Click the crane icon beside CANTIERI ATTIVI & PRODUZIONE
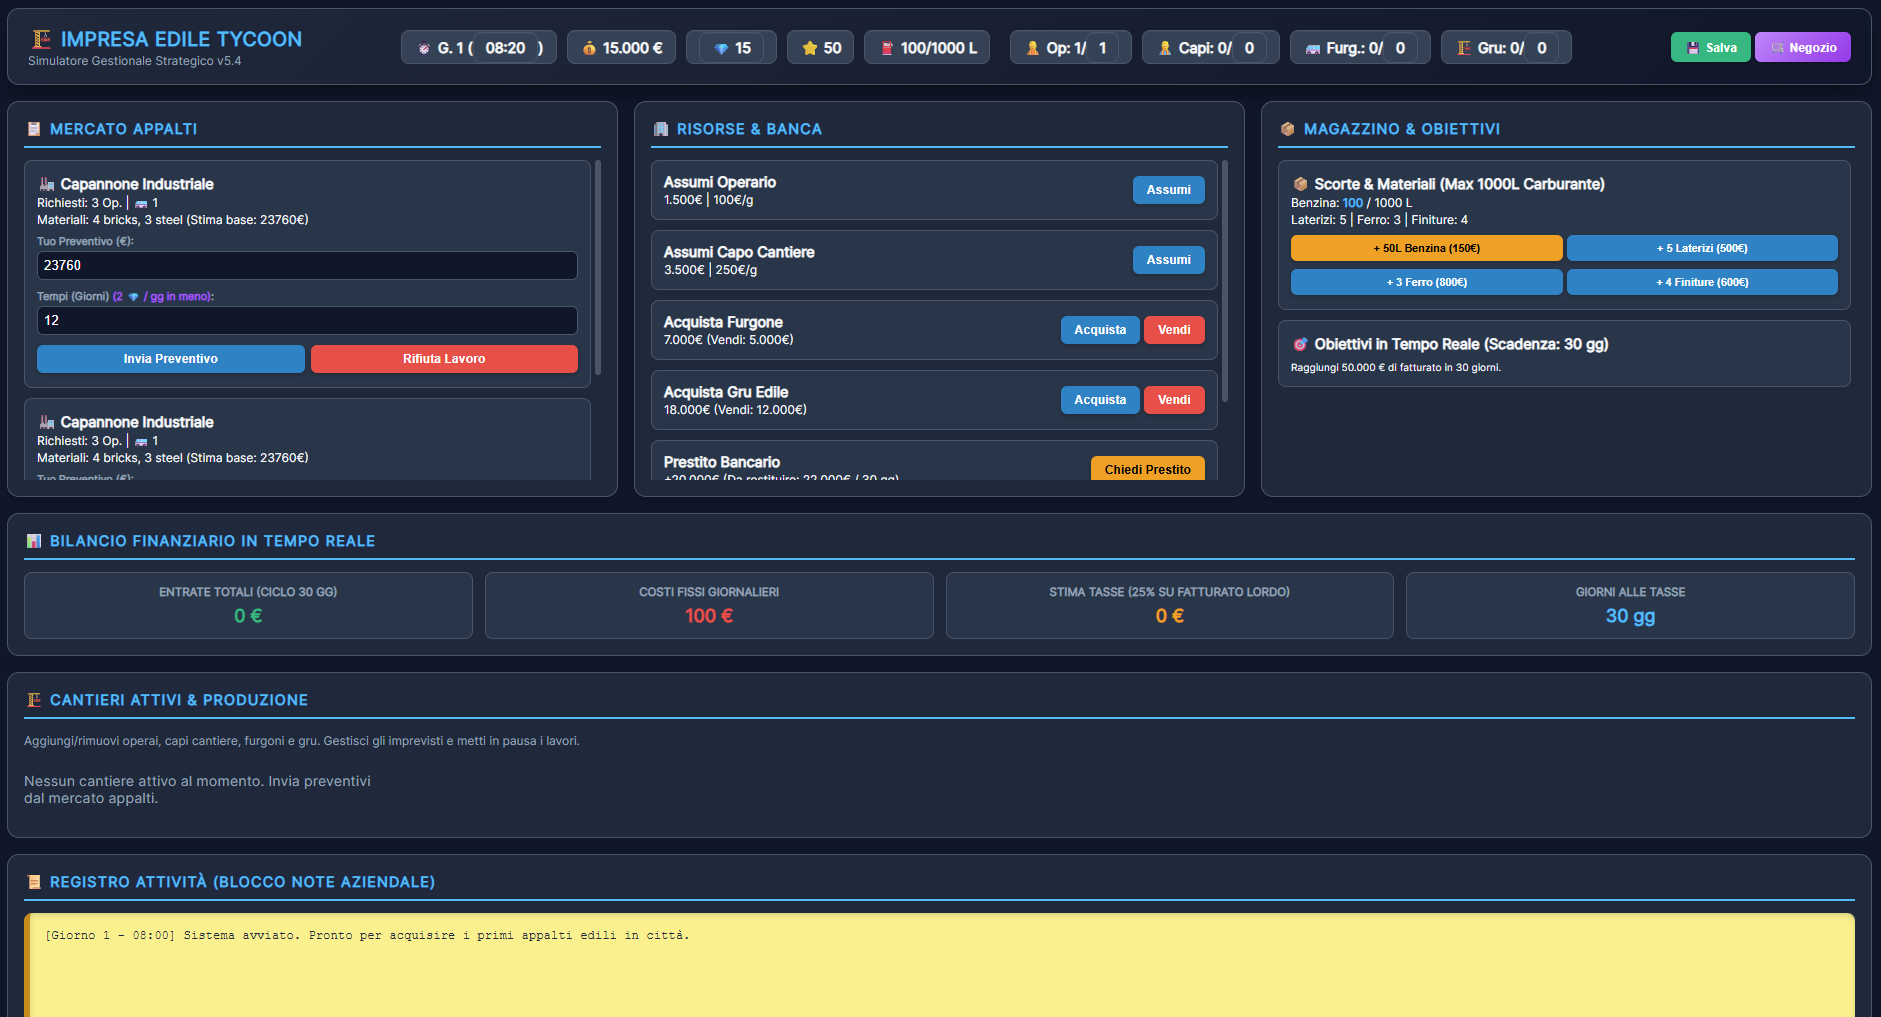The image size is (1881, 1017). click(34, 700)
